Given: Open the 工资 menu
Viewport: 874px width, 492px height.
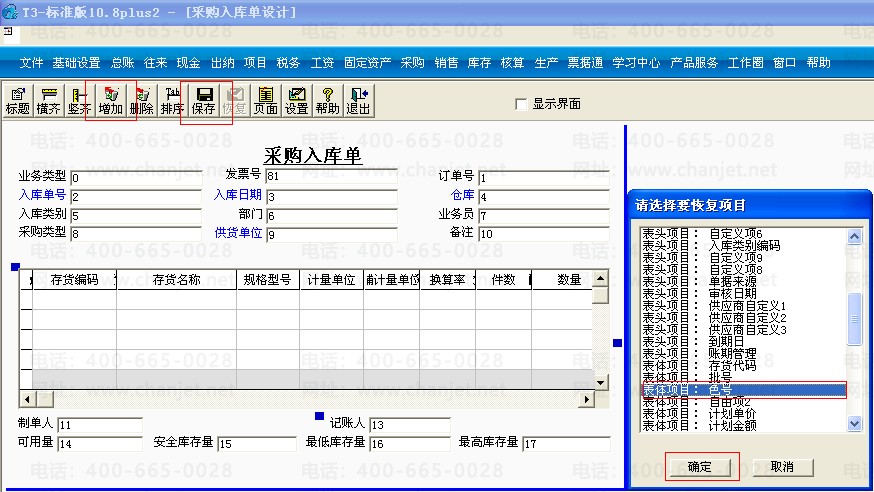Looking at the screenshot, I should pos(322,63).
